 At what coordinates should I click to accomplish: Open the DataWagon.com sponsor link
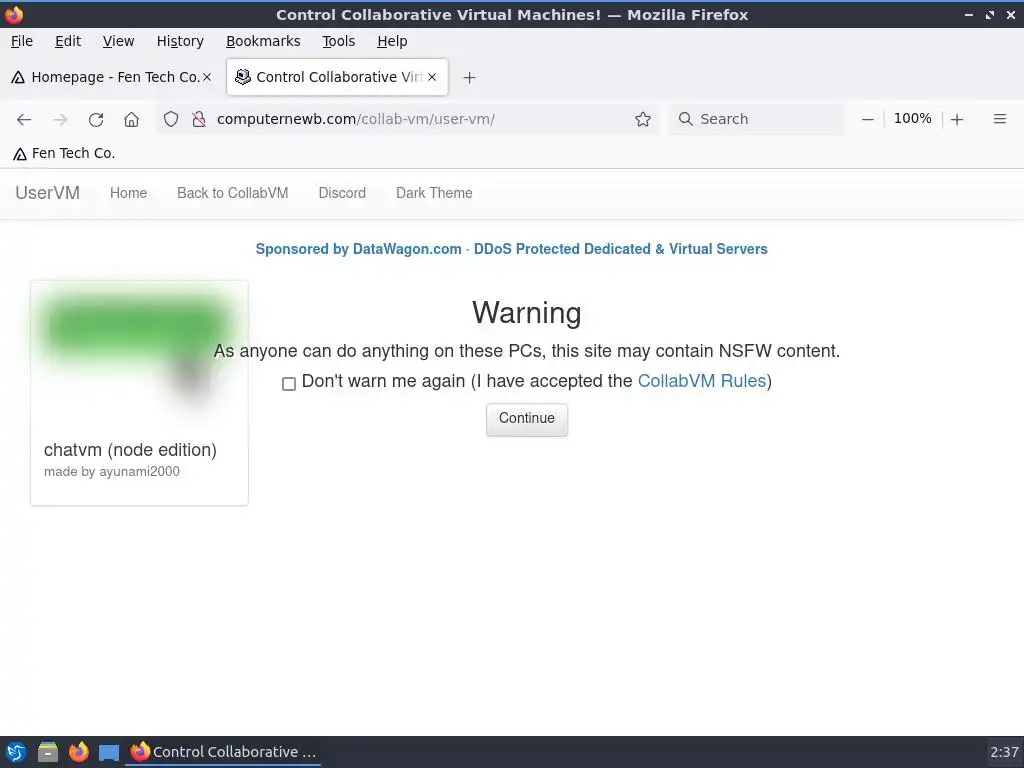coord(511,249)
